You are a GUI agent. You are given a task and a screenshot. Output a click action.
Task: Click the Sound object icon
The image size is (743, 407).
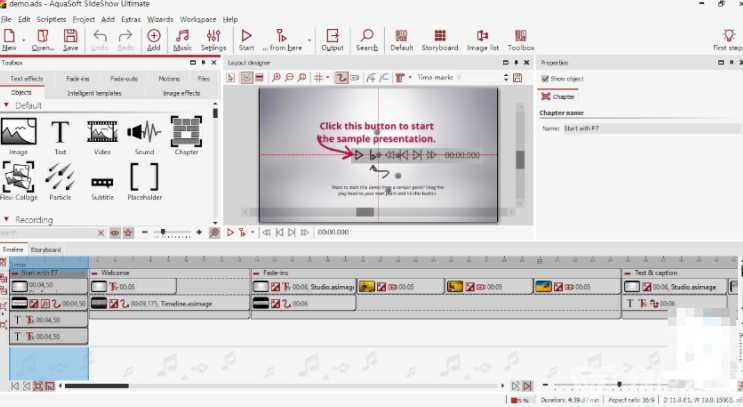(x=144, y=132)
